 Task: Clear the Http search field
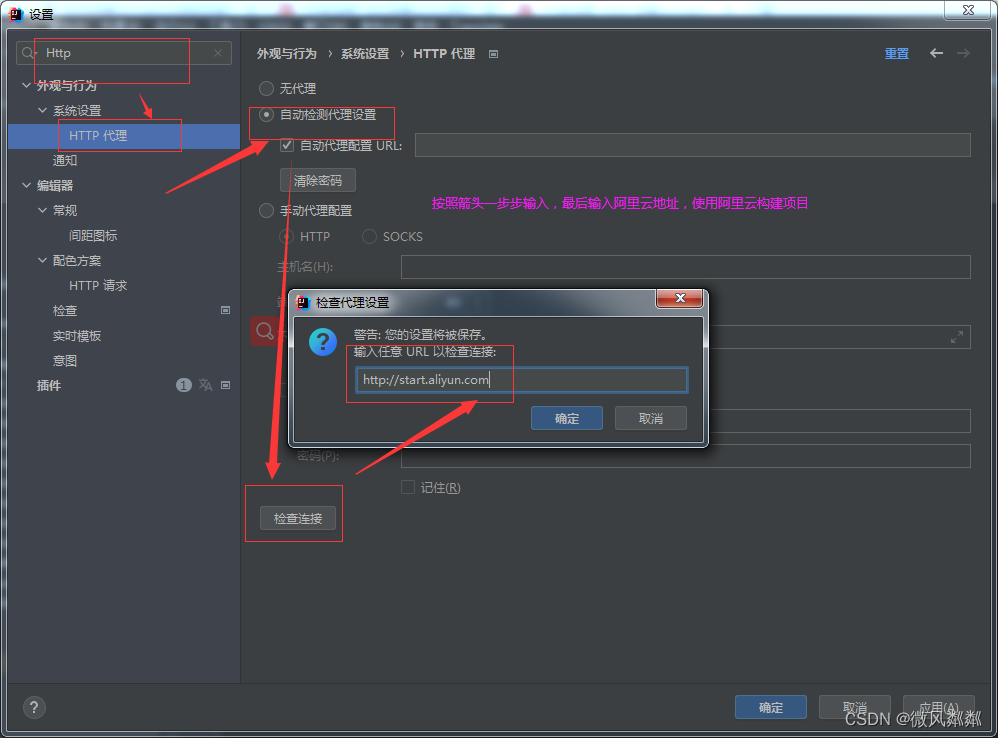click(218, 53)
